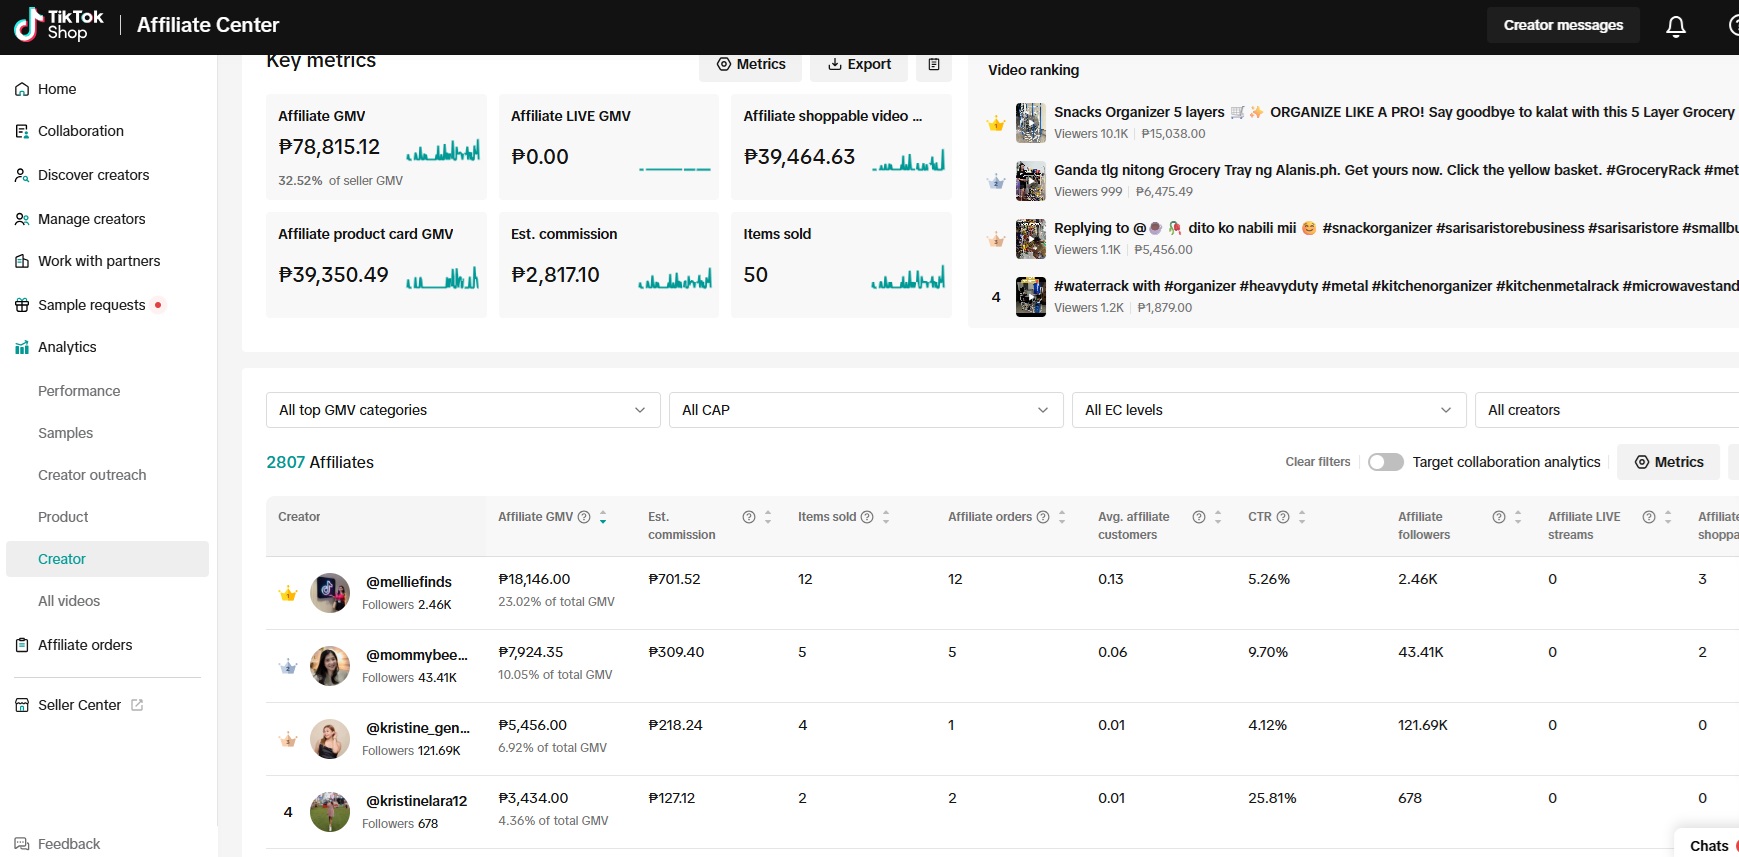The height and width of the screenshot is (857, 1739).
Task: Click the silver crown next to @mommybee
Action: [x=288, y=666]
